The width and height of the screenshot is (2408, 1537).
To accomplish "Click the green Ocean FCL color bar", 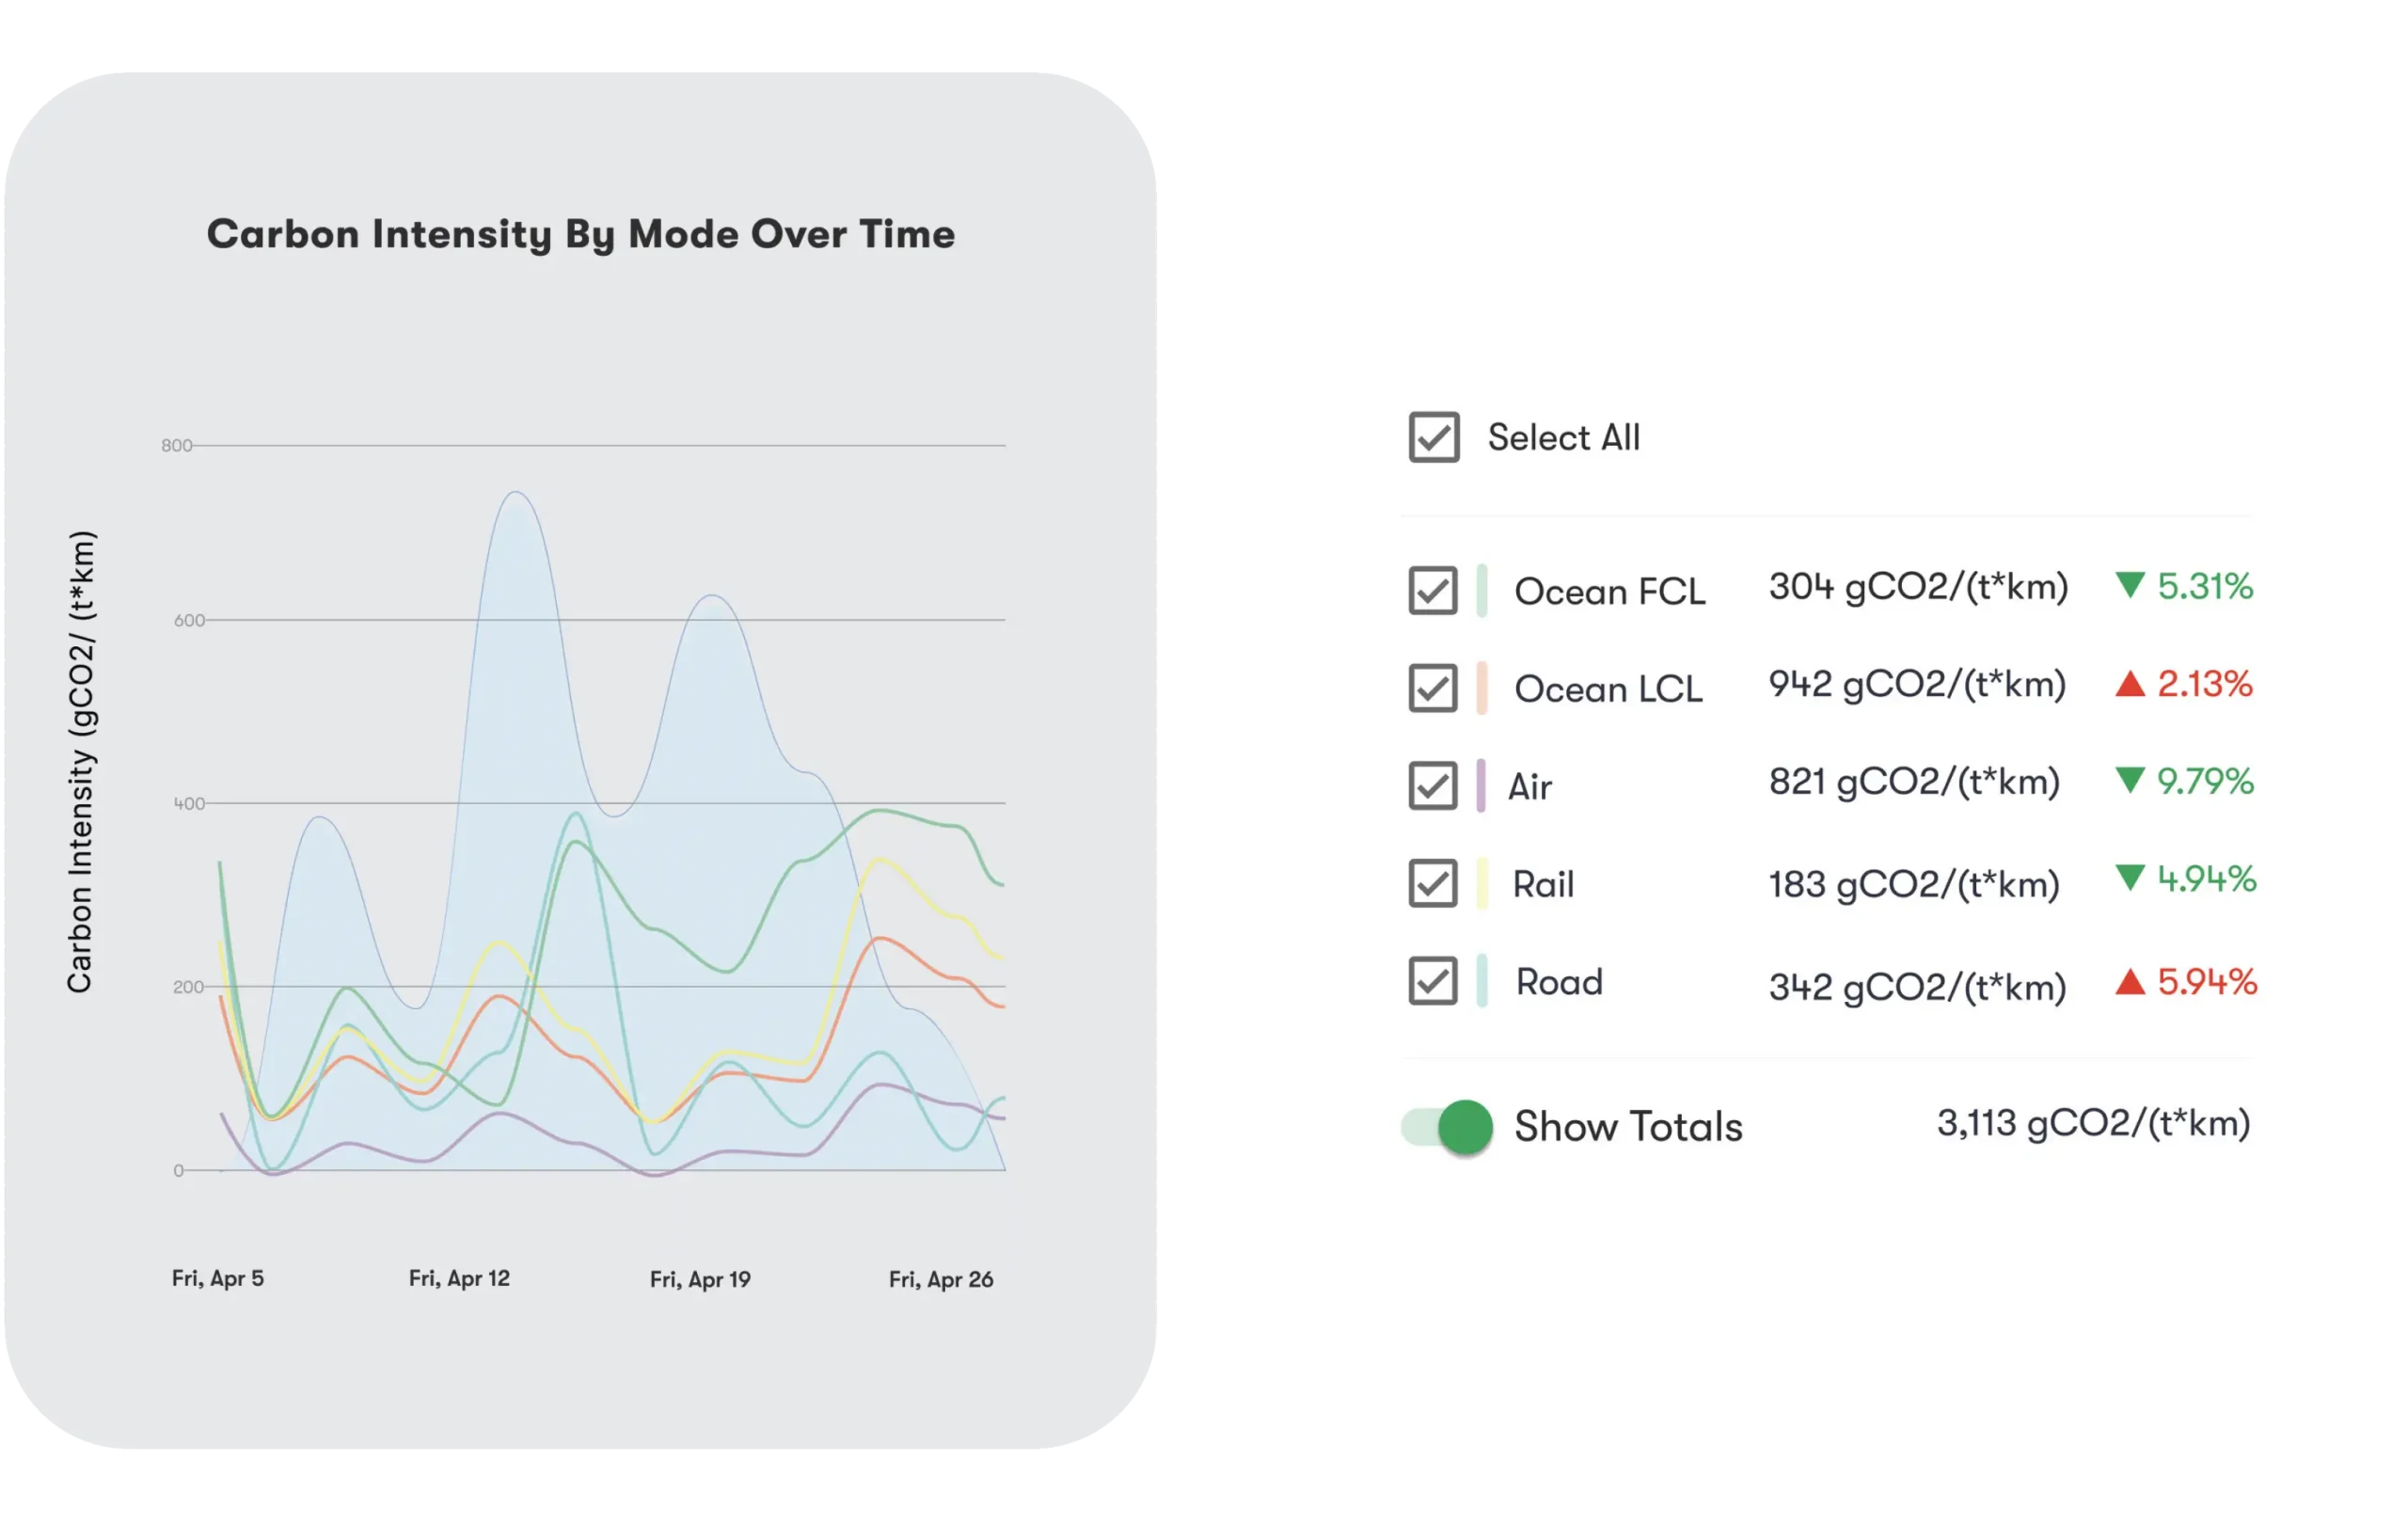I will click(1481, 590).
